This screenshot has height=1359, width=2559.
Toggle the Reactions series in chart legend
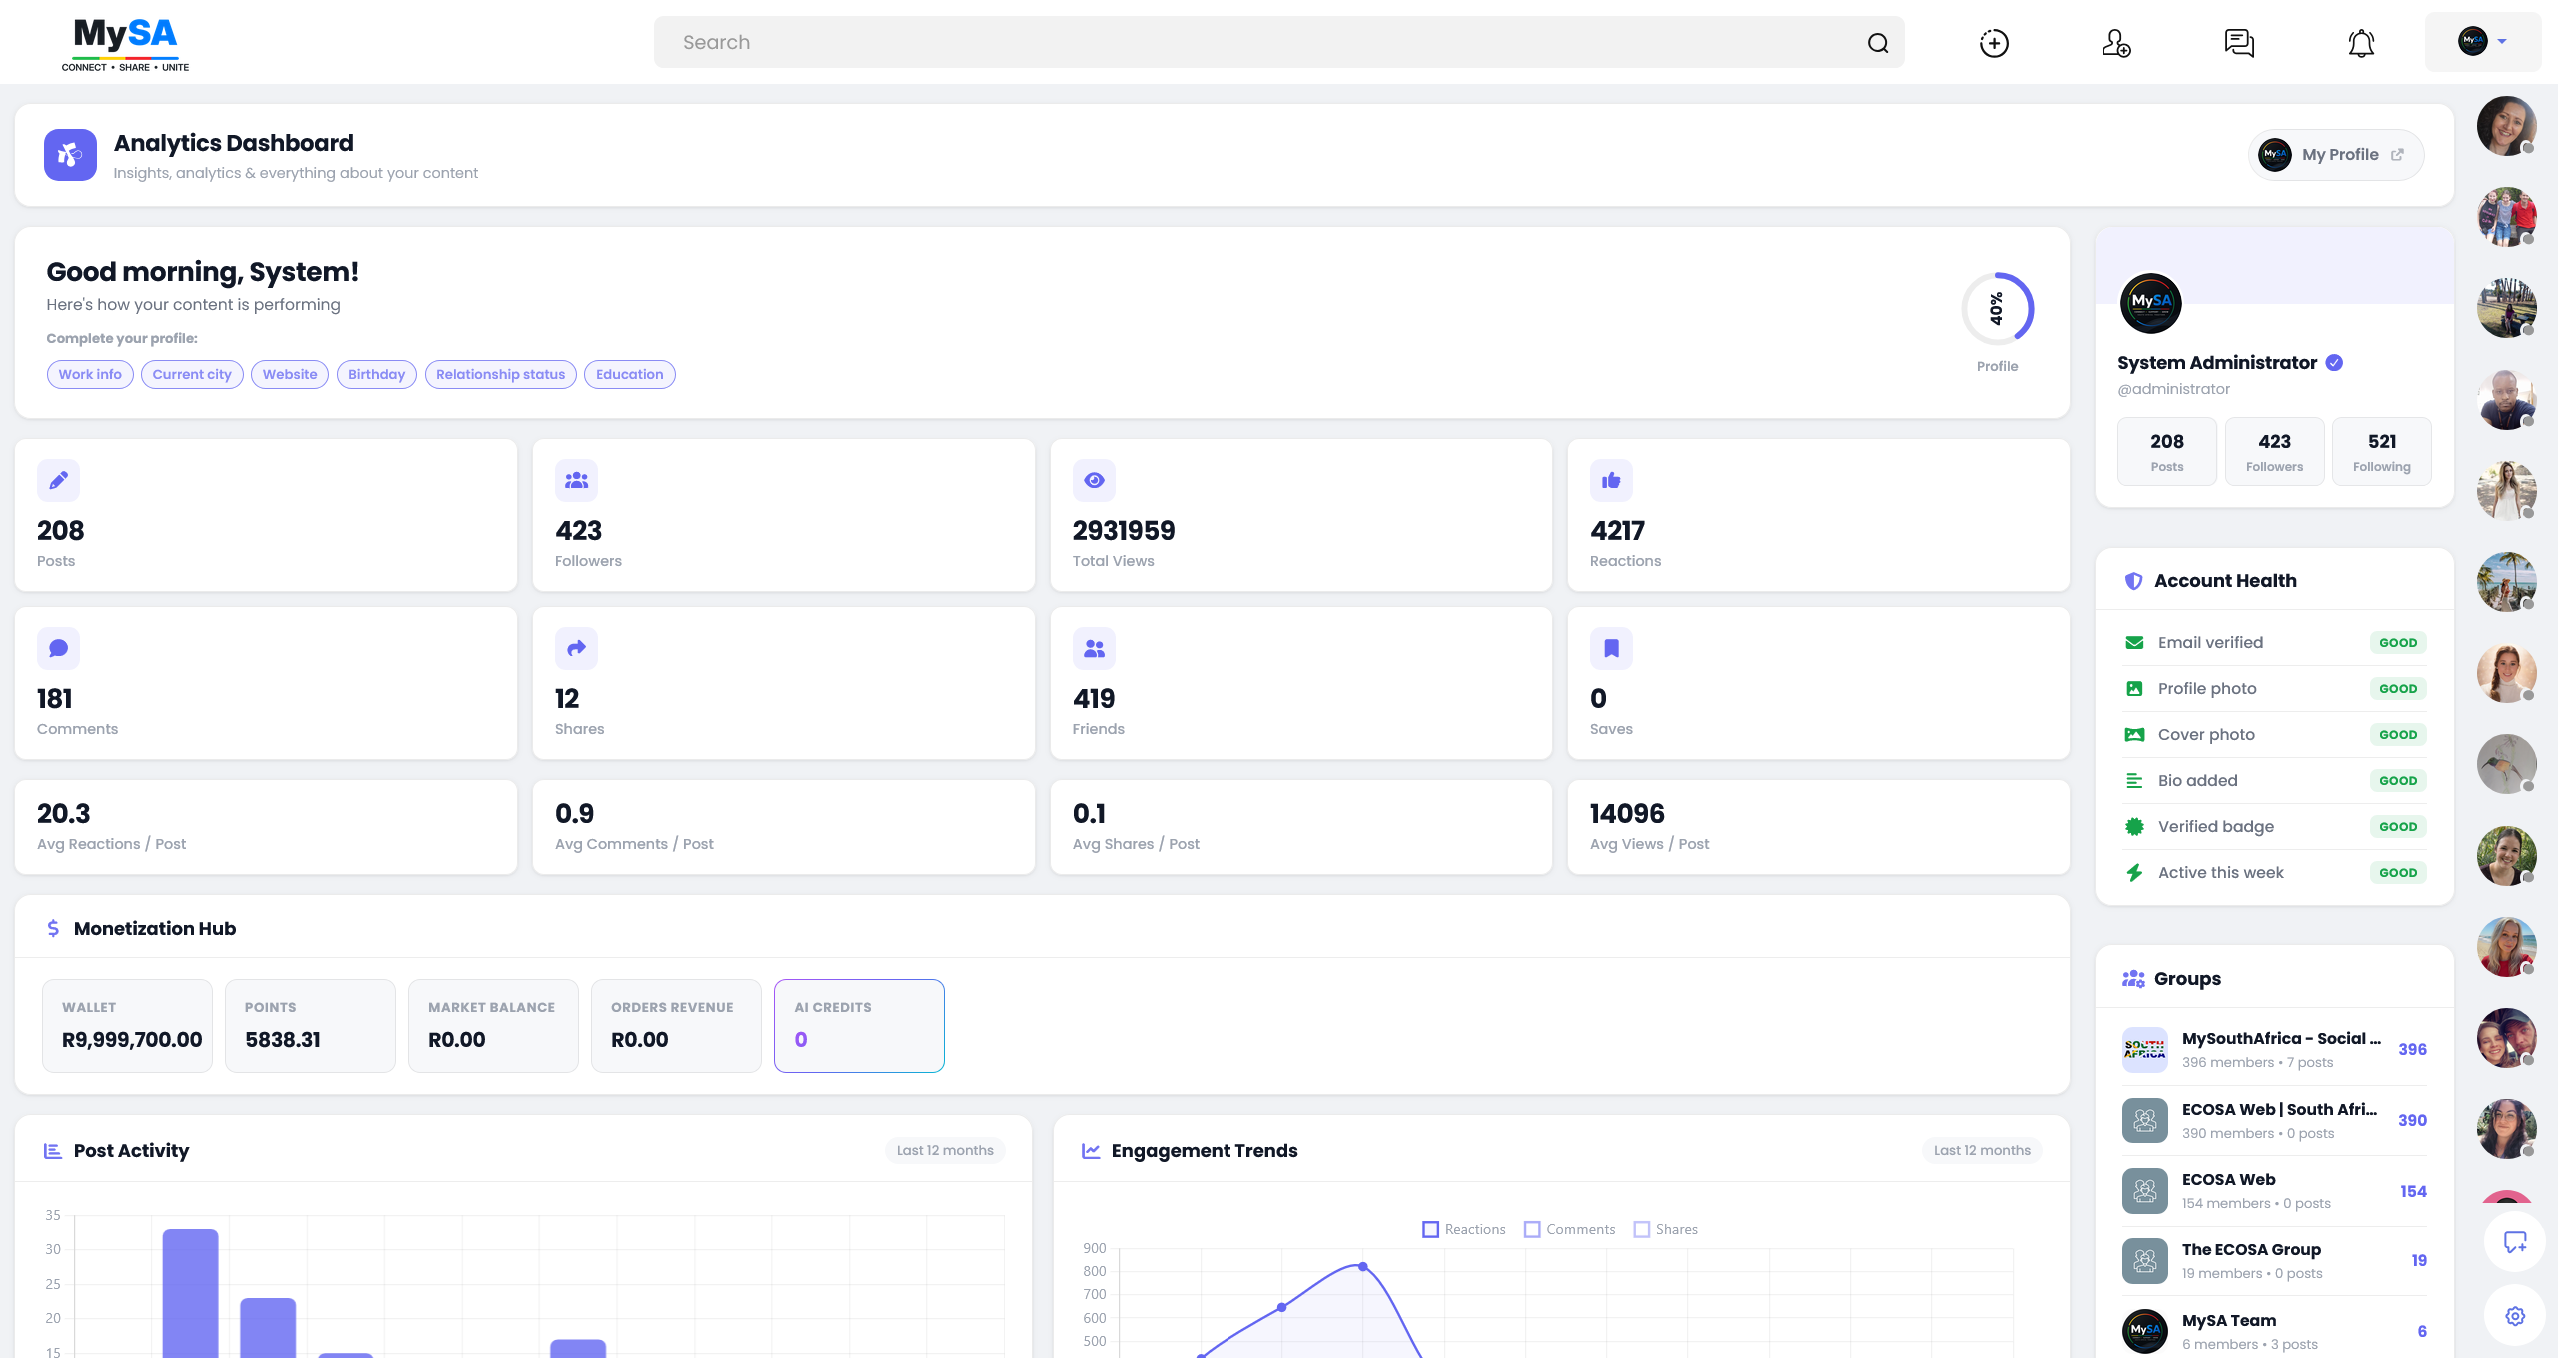click(1463, 1230)
